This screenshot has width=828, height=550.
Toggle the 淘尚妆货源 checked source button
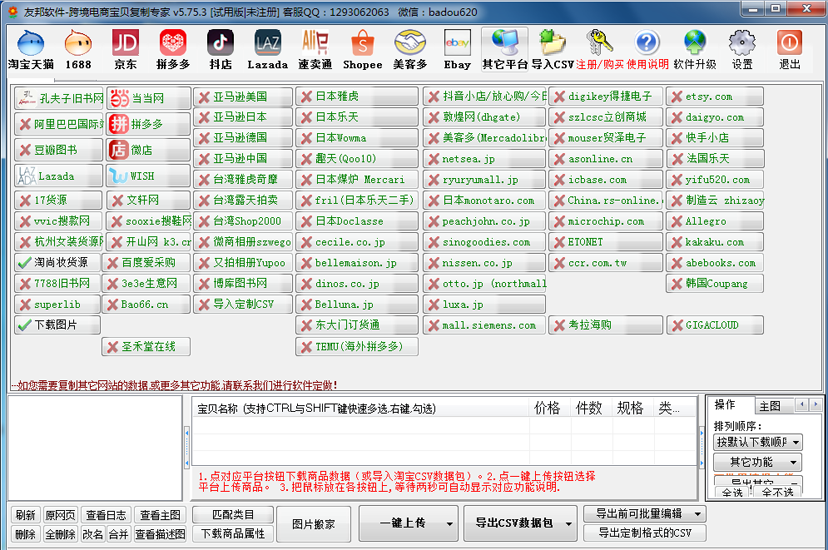click(57, 263)
